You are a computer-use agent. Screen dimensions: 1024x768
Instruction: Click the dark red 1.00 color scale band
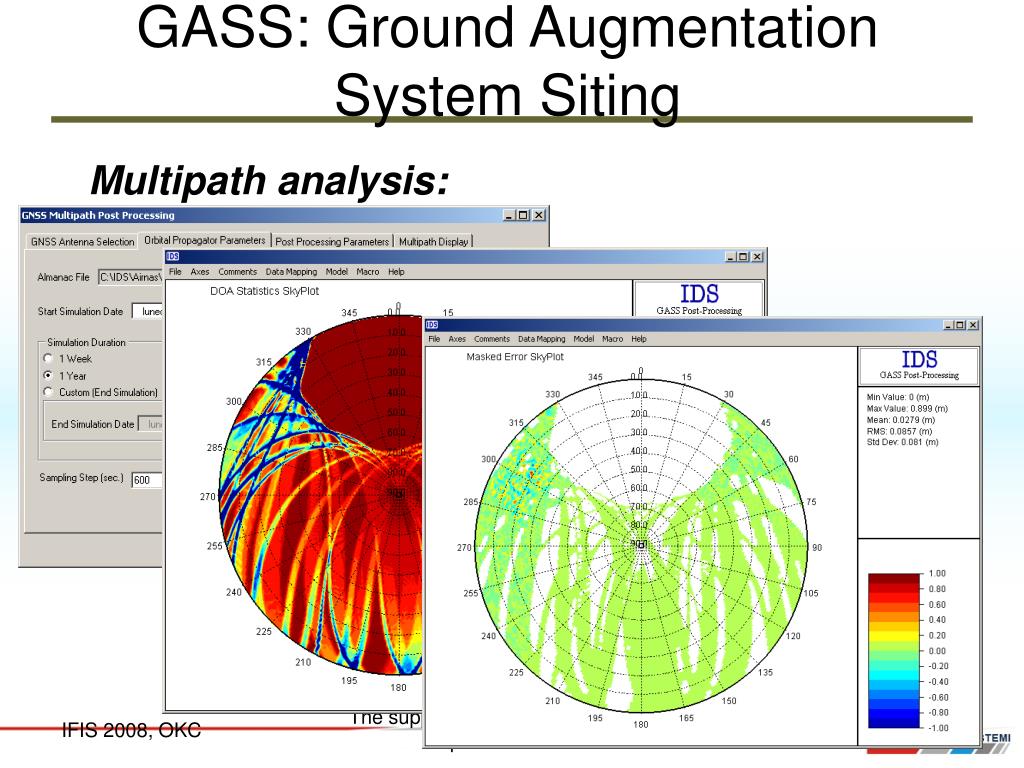pos(894,579)
